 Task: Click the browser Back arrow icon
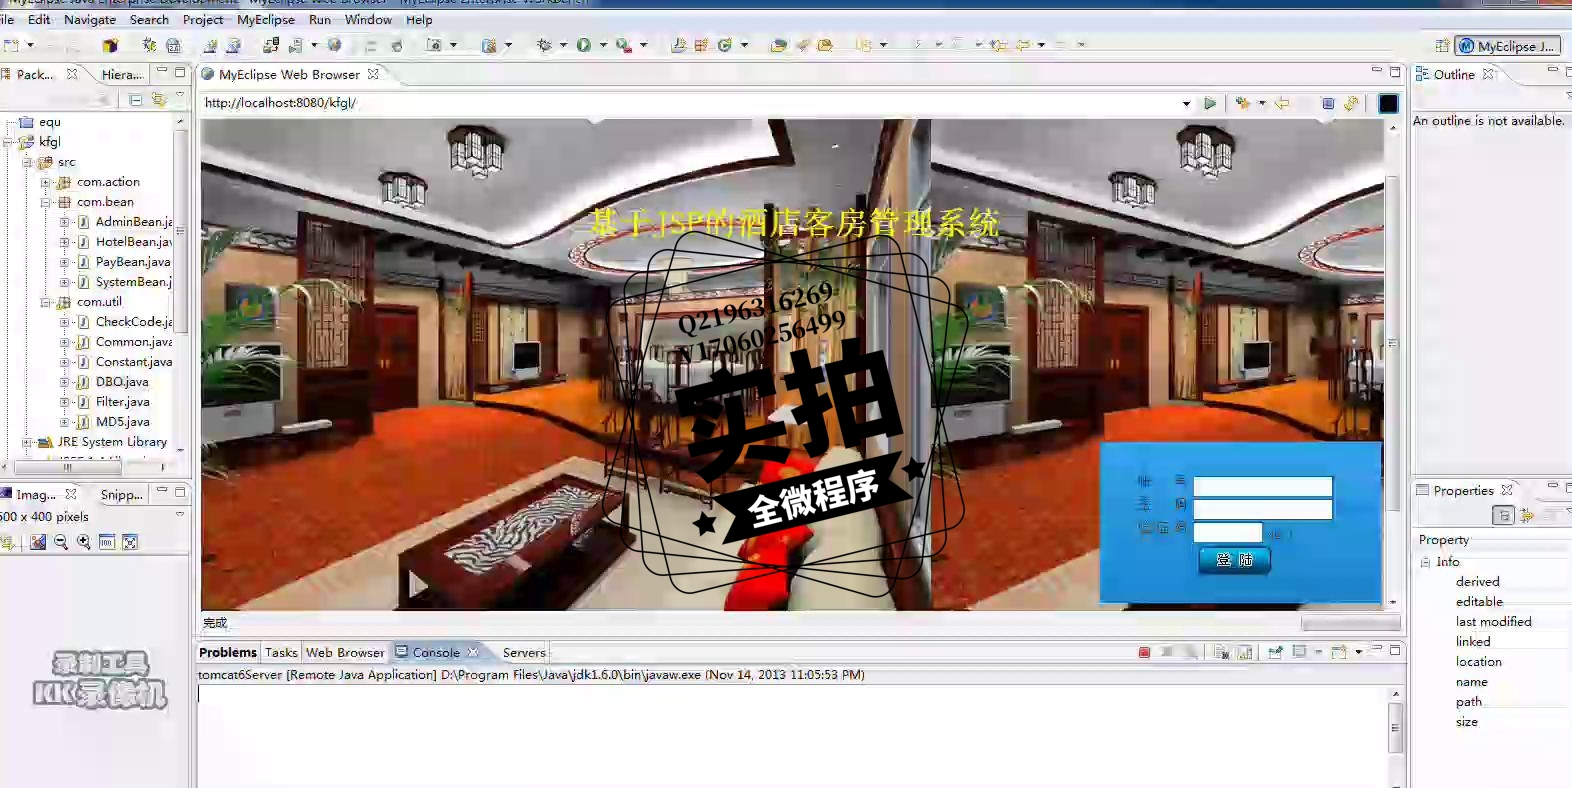tap(1282, 103)
